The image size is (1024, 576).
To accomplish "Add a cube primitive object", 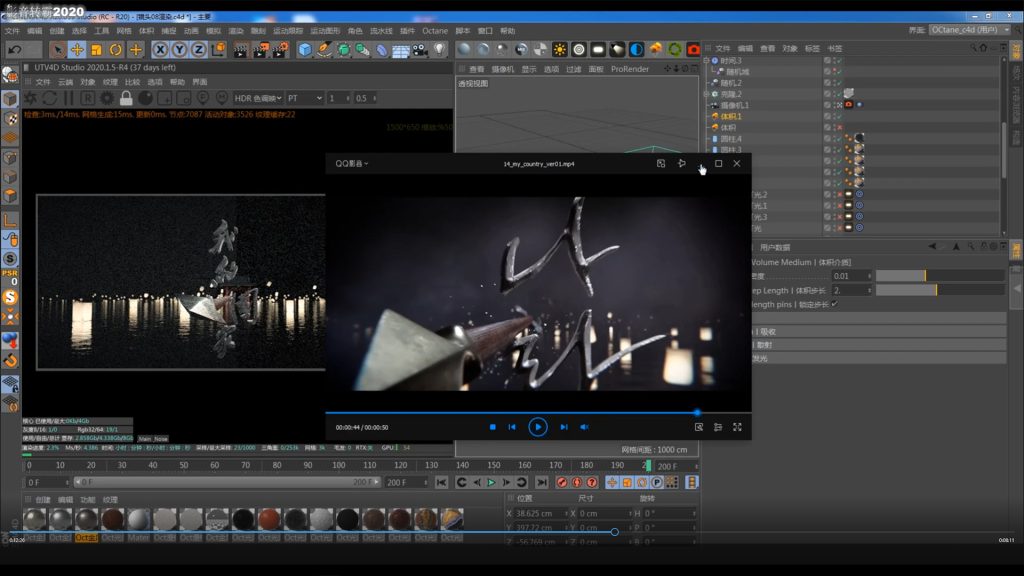I will (305, 49).
